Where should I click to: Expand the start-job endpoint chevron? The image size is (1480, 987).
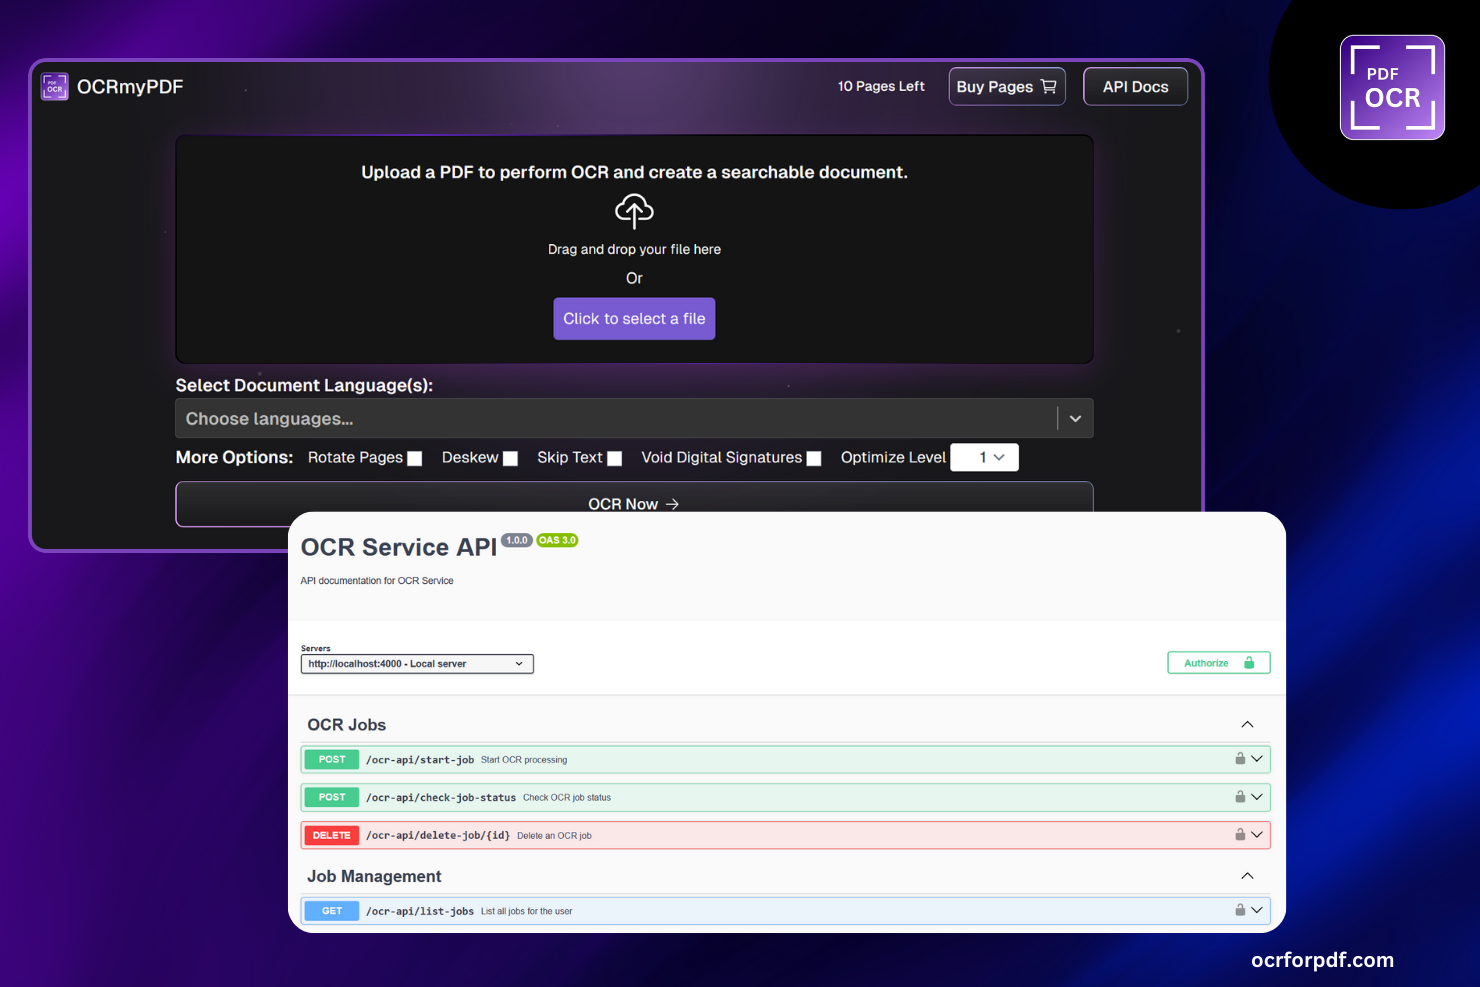pos(1257,759)
